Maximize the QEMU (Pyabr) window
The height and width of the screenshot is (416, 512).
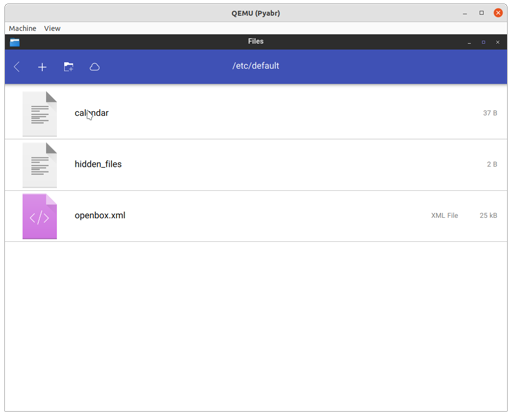pos(481,13)
